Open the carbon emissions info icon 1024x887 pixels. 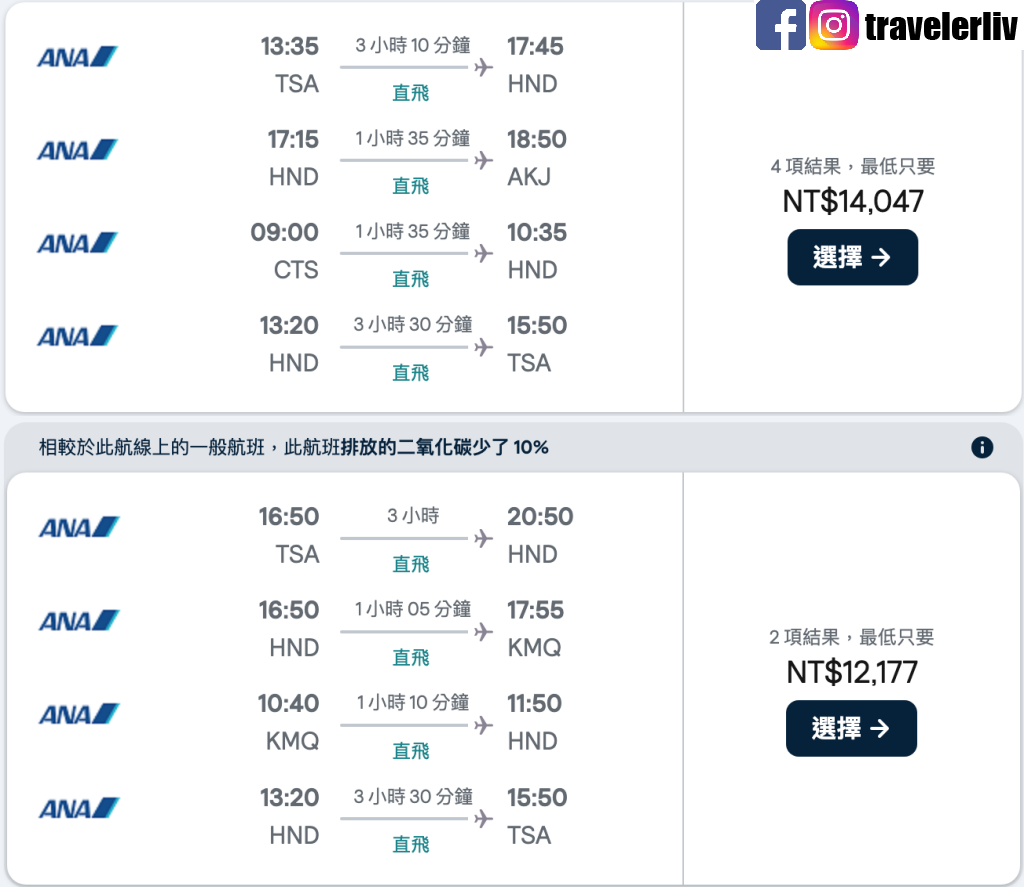[x=982, y=447]
